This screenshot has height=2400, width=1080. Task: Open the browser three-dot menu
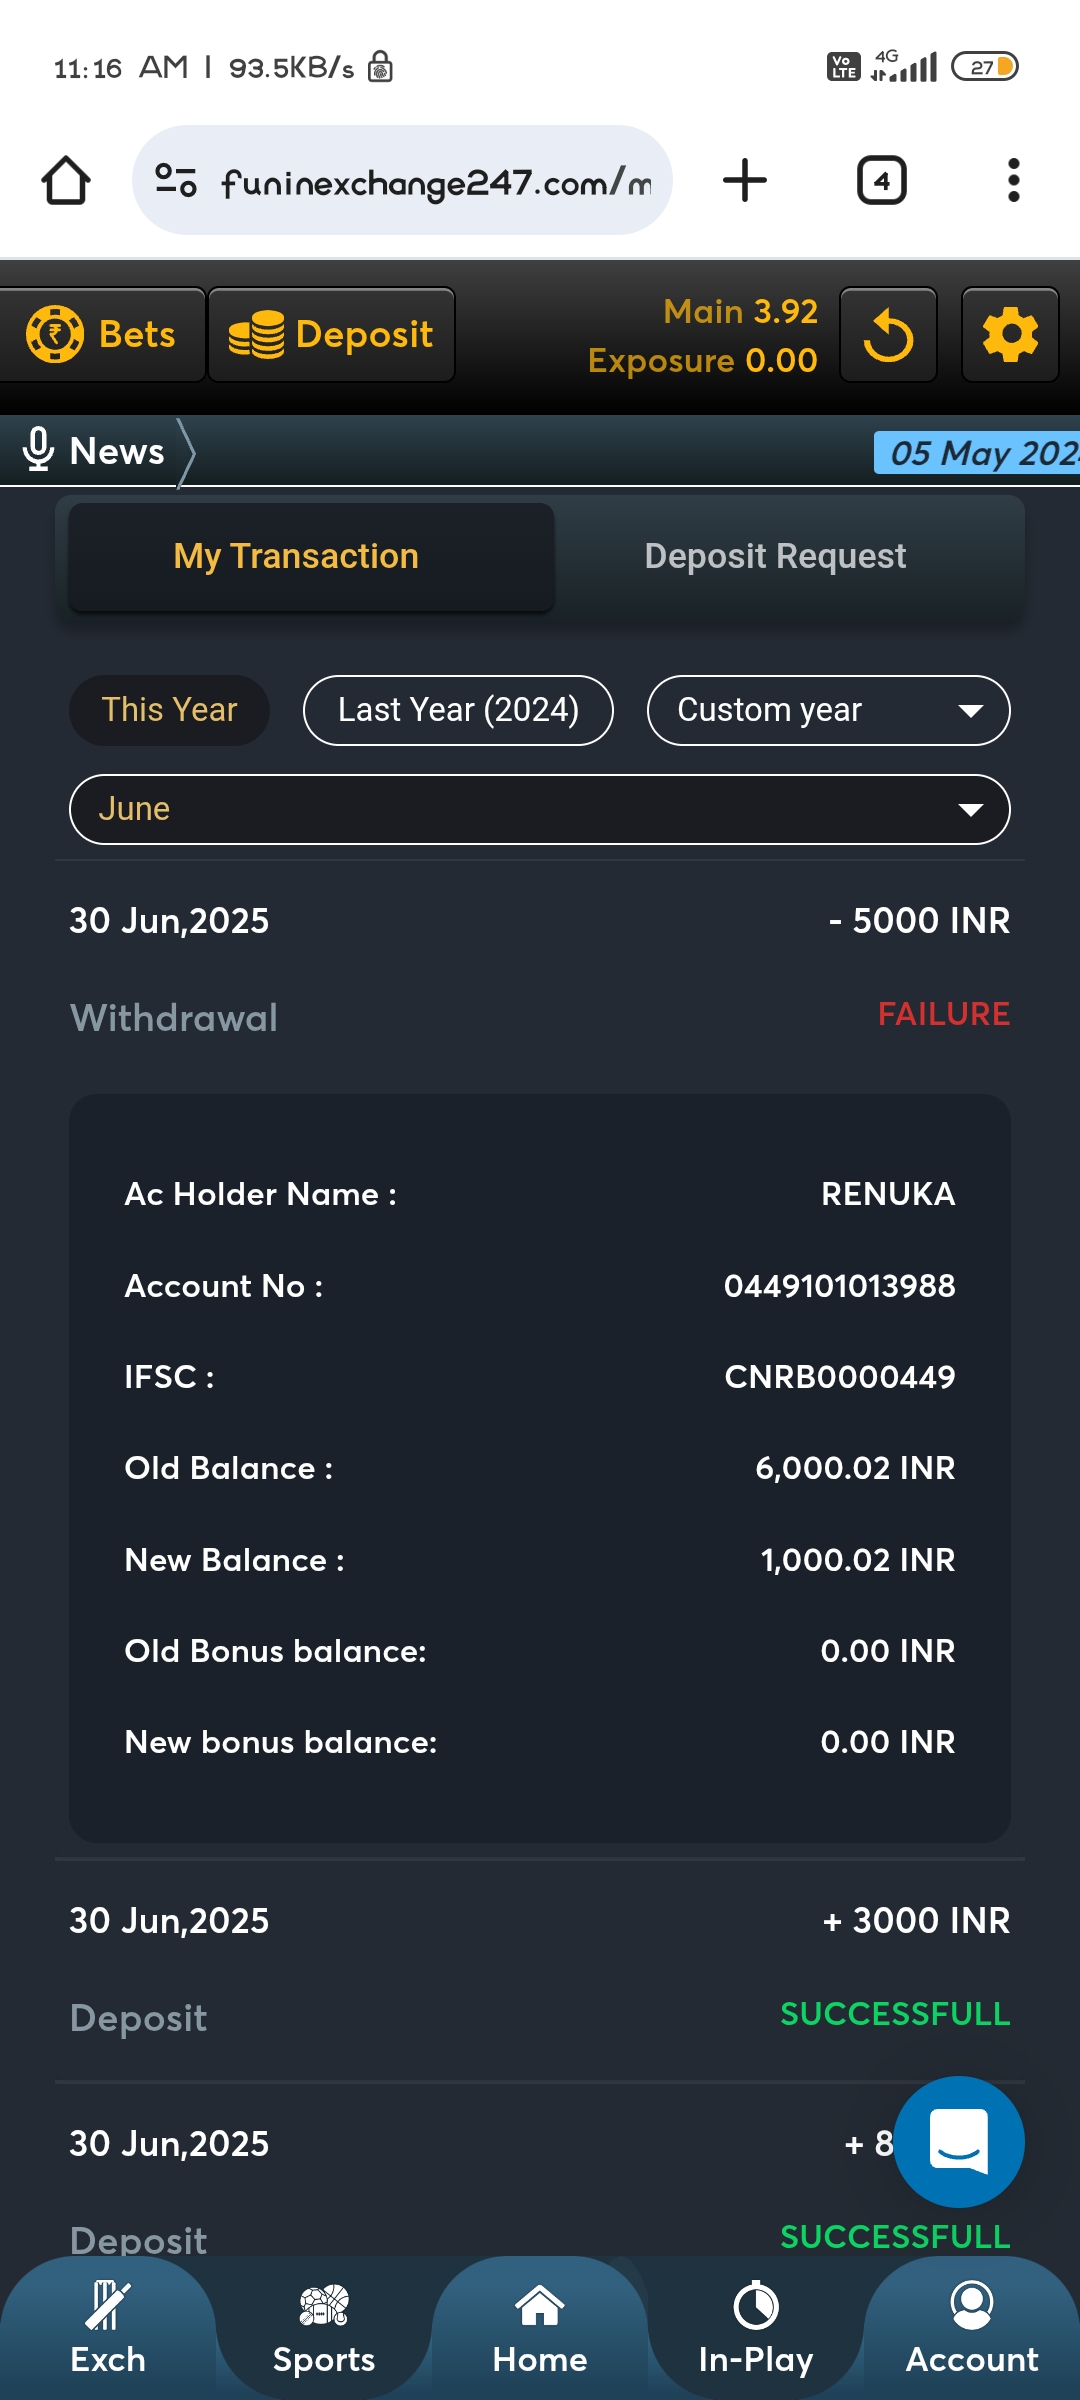pos(1013,181)
